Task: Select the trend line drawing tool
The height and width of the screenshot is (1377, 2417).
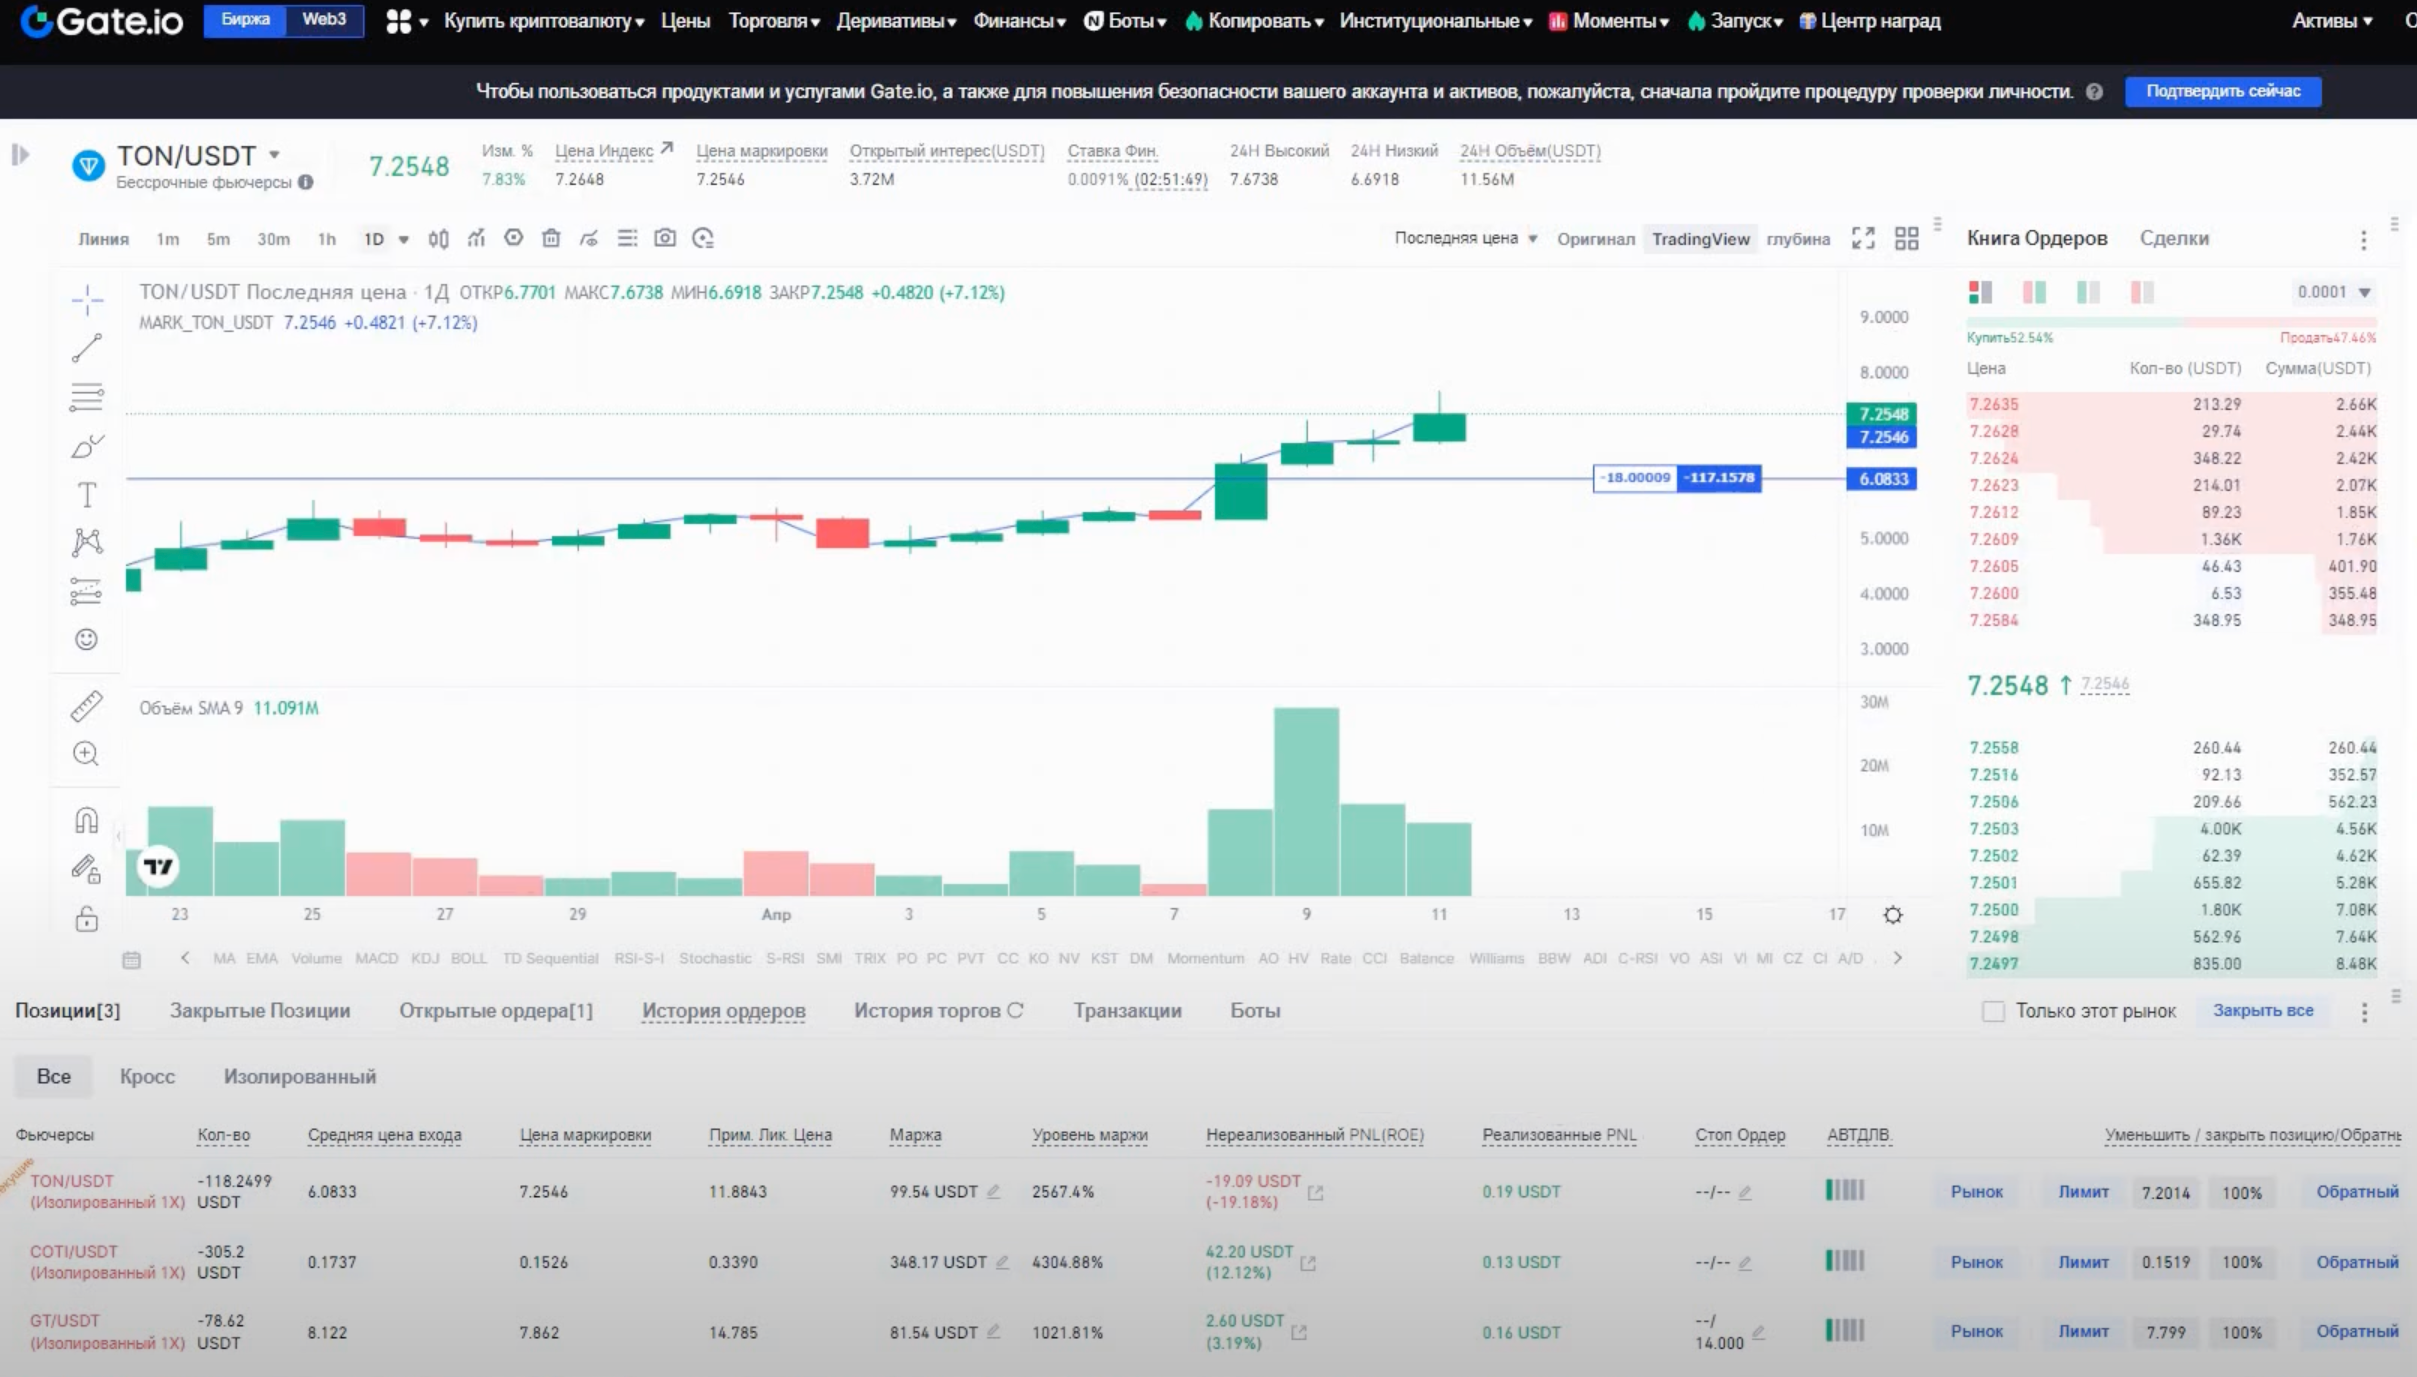Action: 87,348
